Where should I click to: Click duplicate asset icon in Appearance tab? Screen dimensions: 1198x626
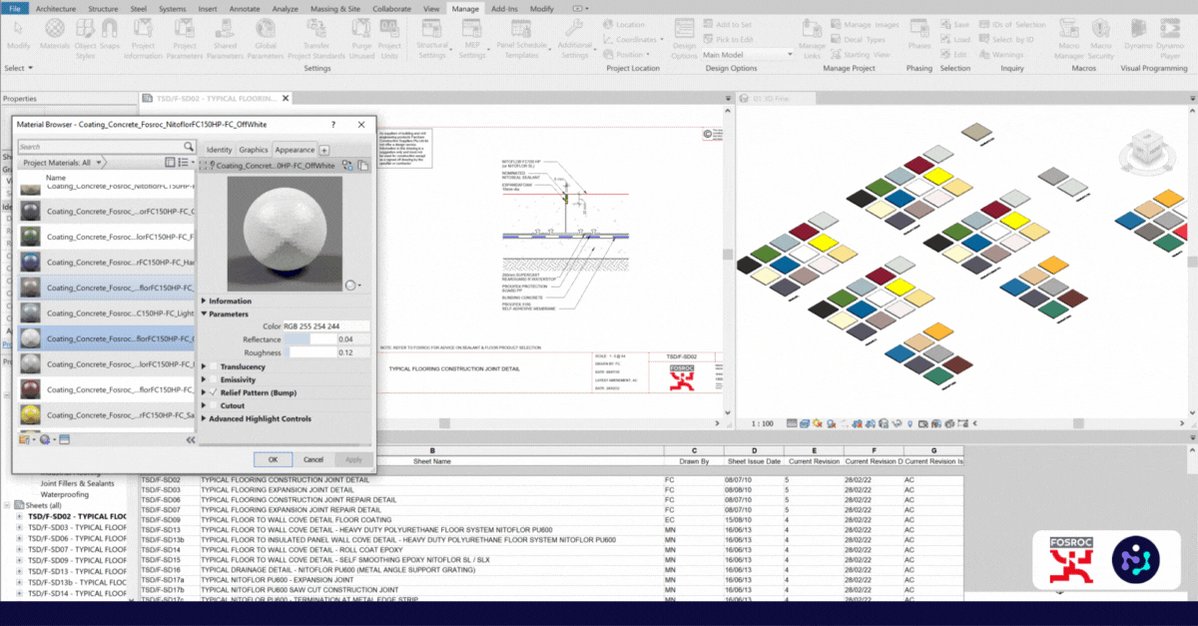[x=363, y=165]
